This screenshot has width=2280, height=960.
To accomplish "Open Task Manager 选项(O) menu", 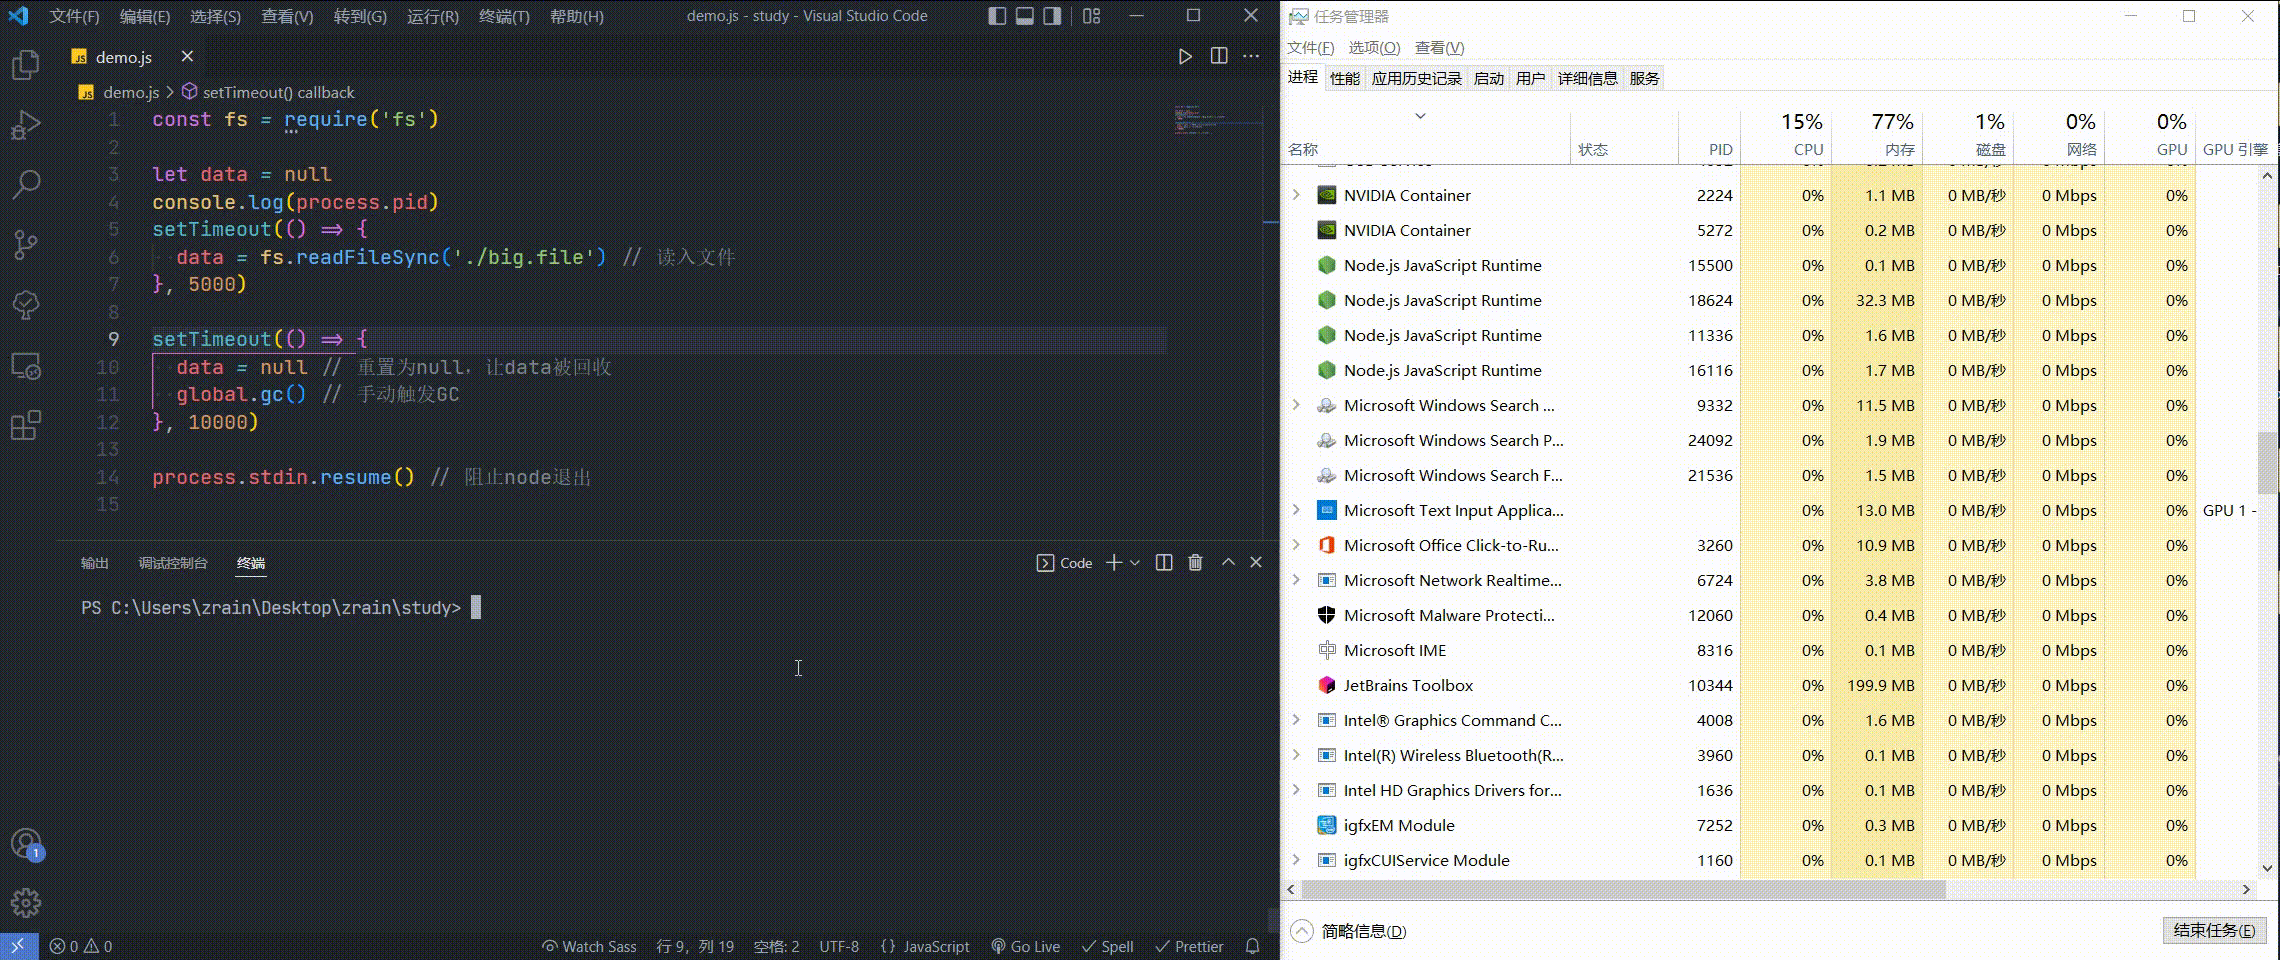I will point(1374,47).
